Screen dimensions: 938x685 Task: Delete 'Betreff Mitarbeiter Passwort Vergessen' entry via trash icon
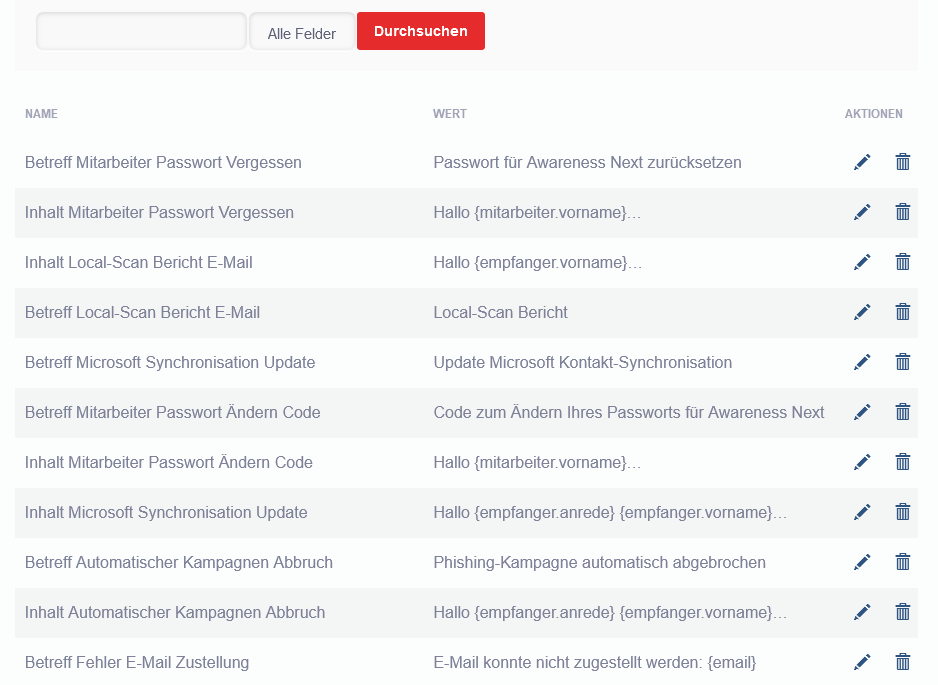[902, 162]
